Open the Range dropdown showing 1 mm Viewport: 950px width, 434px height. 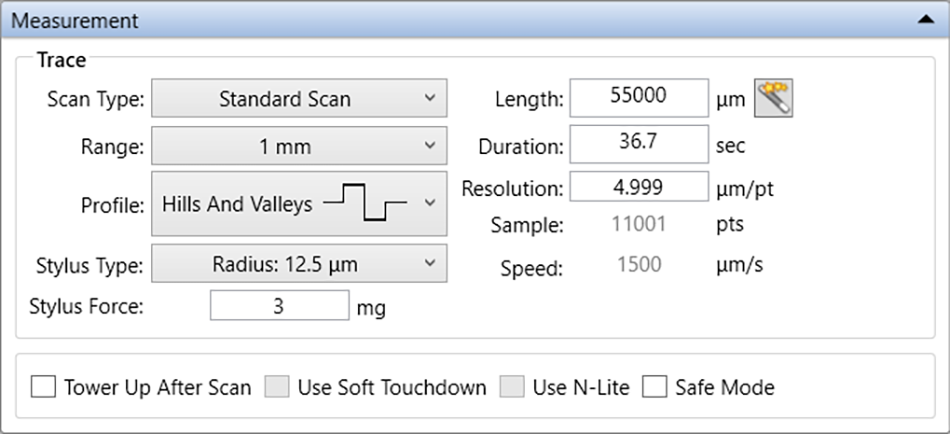pos(299,145)
